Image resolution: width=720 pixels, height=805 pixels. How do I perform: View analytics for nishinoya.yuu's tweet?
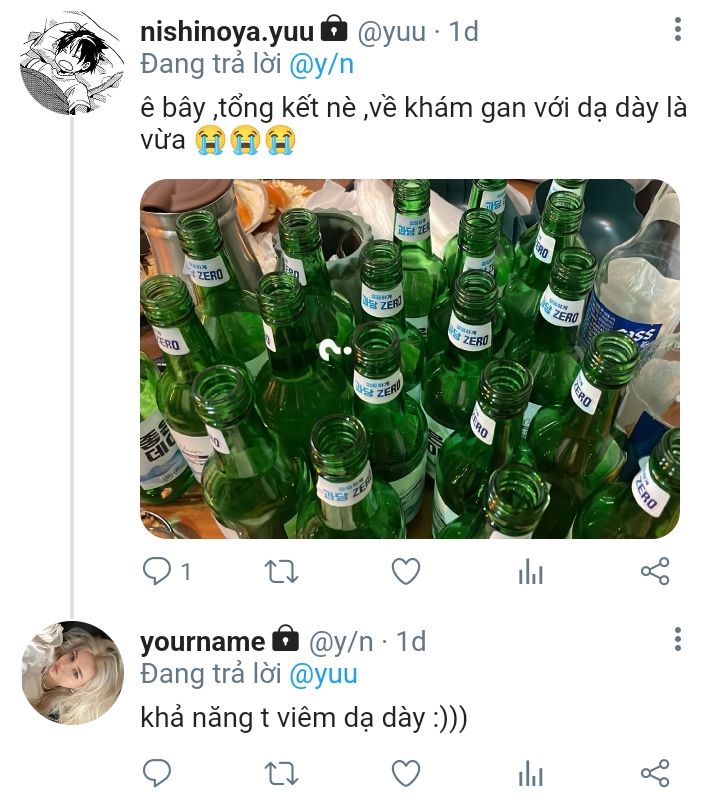point(530,571)
